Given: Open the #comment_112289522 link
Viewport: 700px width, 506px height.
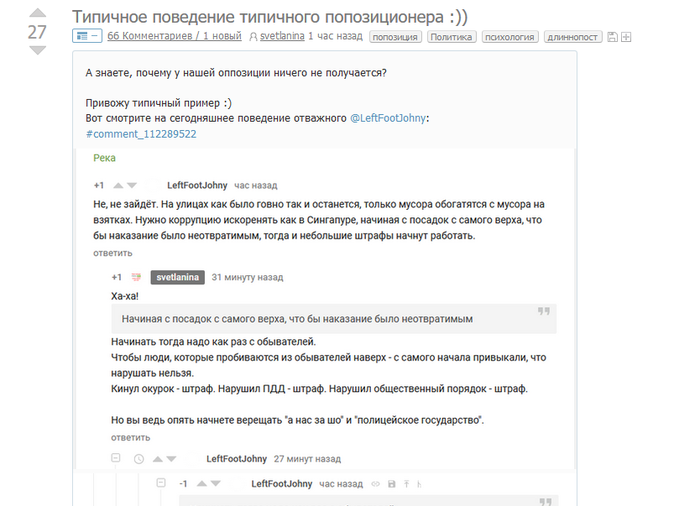Looking at the screenshot, I should pyautogui.click(x=141, y=133).
